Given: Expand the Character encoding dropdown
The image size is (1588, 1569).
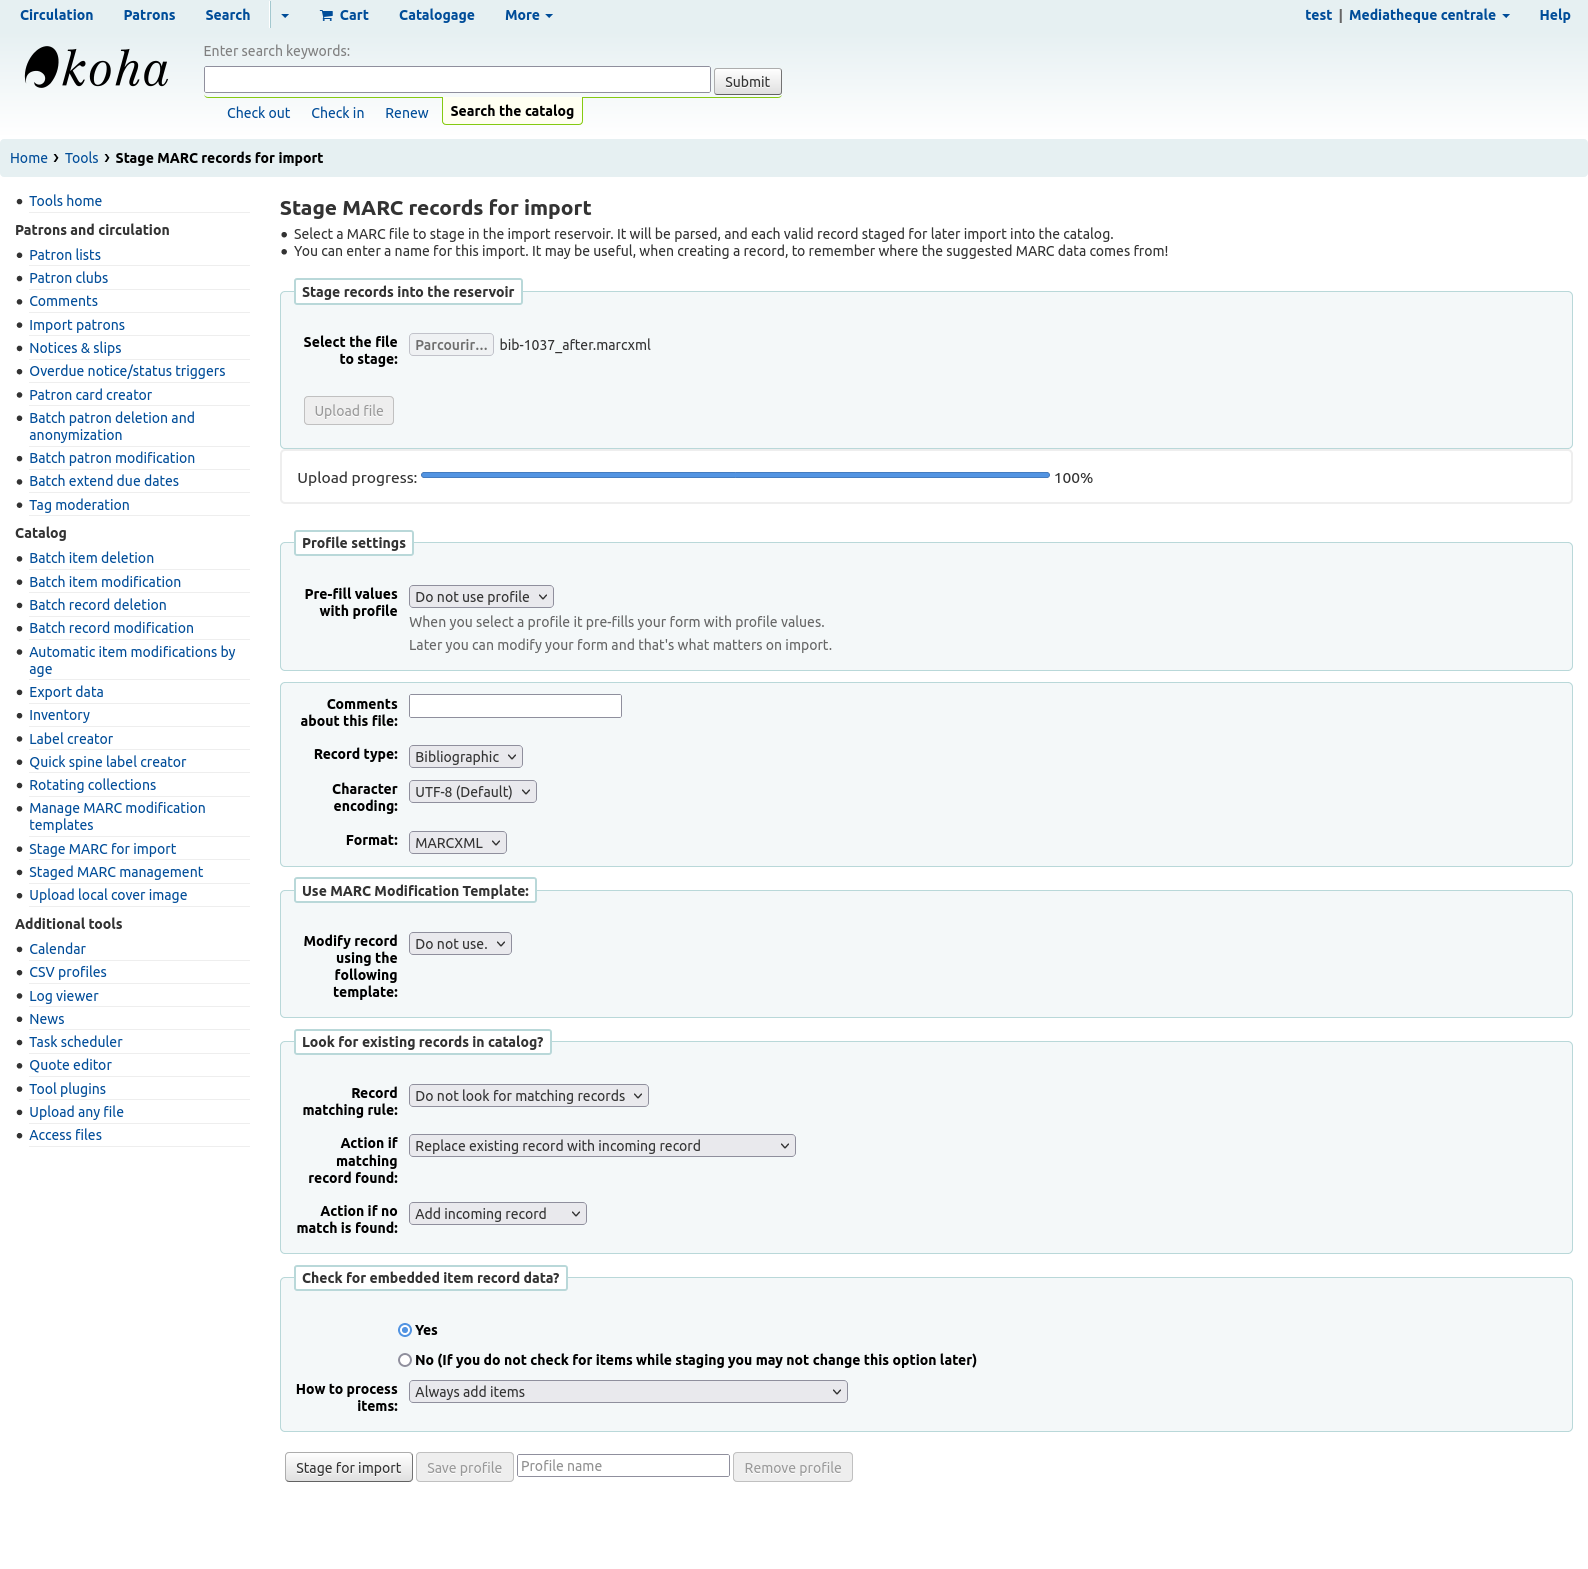Looking at the screenshot, I should click(472, 792).
